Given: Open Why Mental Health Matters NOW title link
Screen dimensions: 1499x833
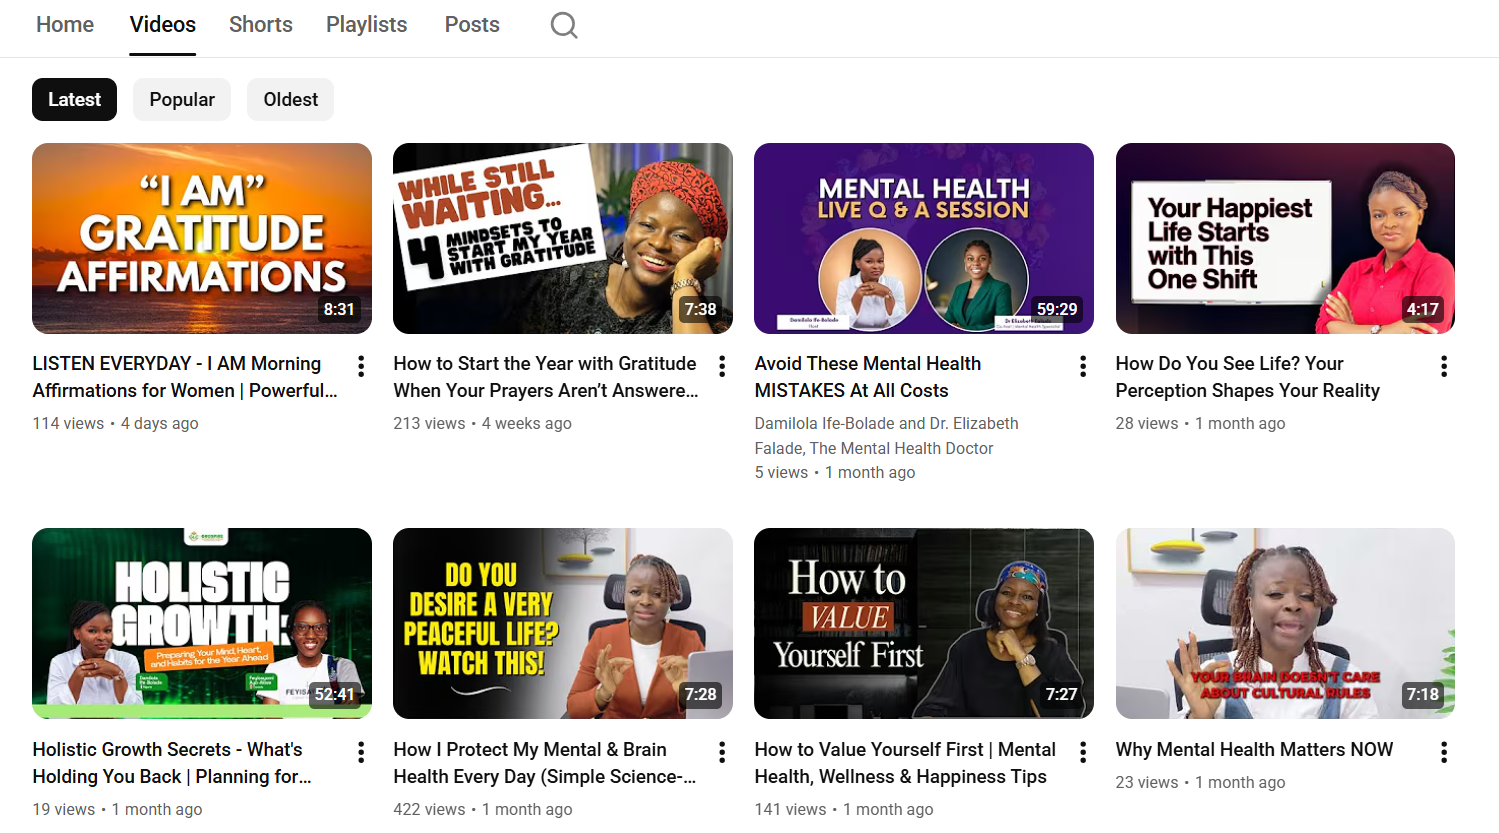Looking at the screenshot, I should pyautogui.click(x=1254, y=749).
